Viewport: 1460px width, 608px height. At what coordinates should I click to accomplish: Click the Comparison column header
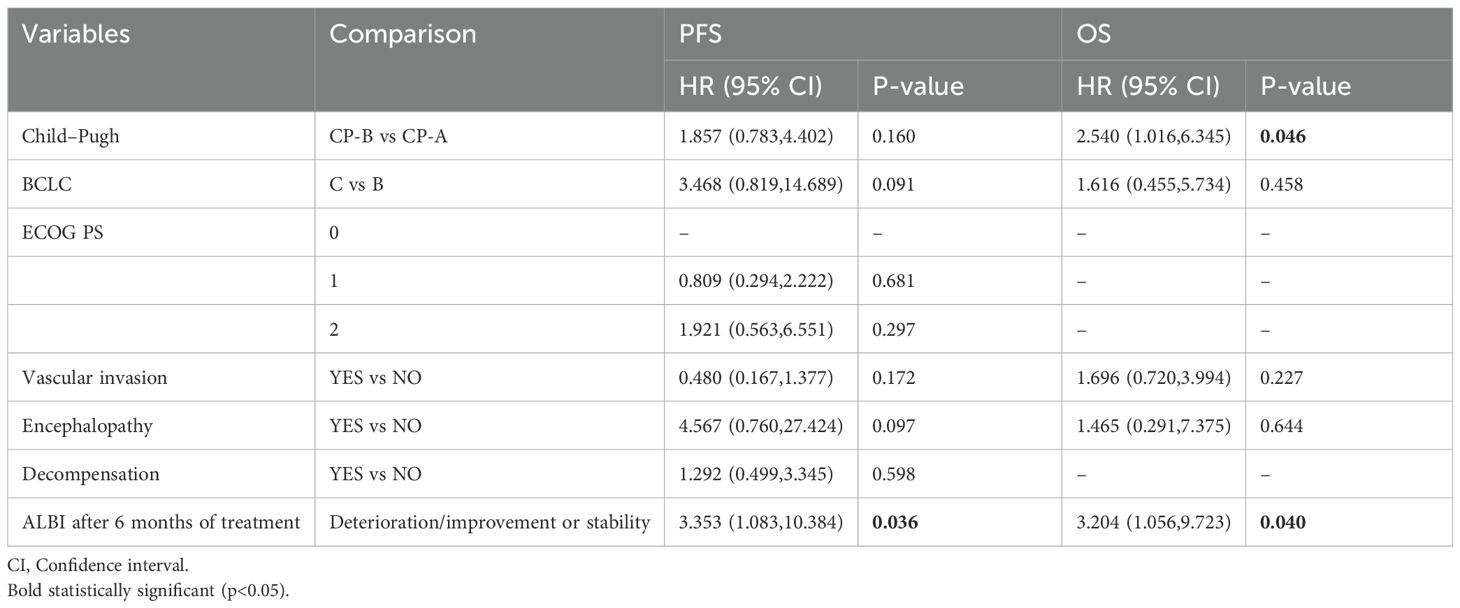[x=403, y=34]
